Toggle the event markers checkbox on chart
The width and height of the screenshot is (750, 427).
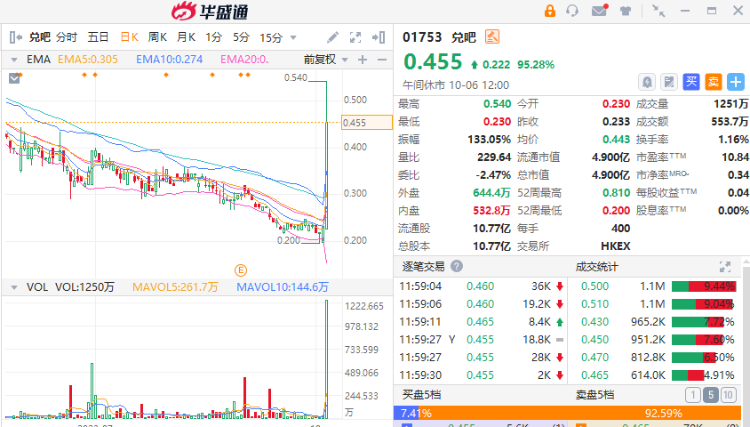click(14, 78)
